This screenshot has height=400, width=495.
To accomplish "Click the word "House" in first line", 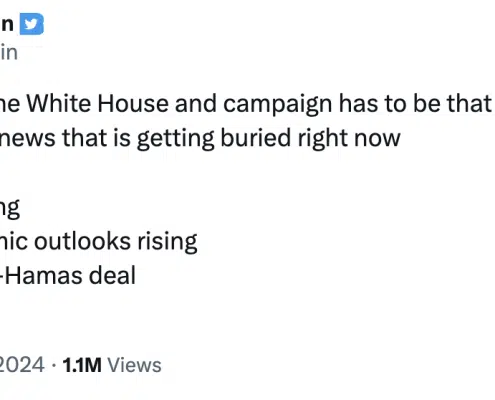I will 133,103.
